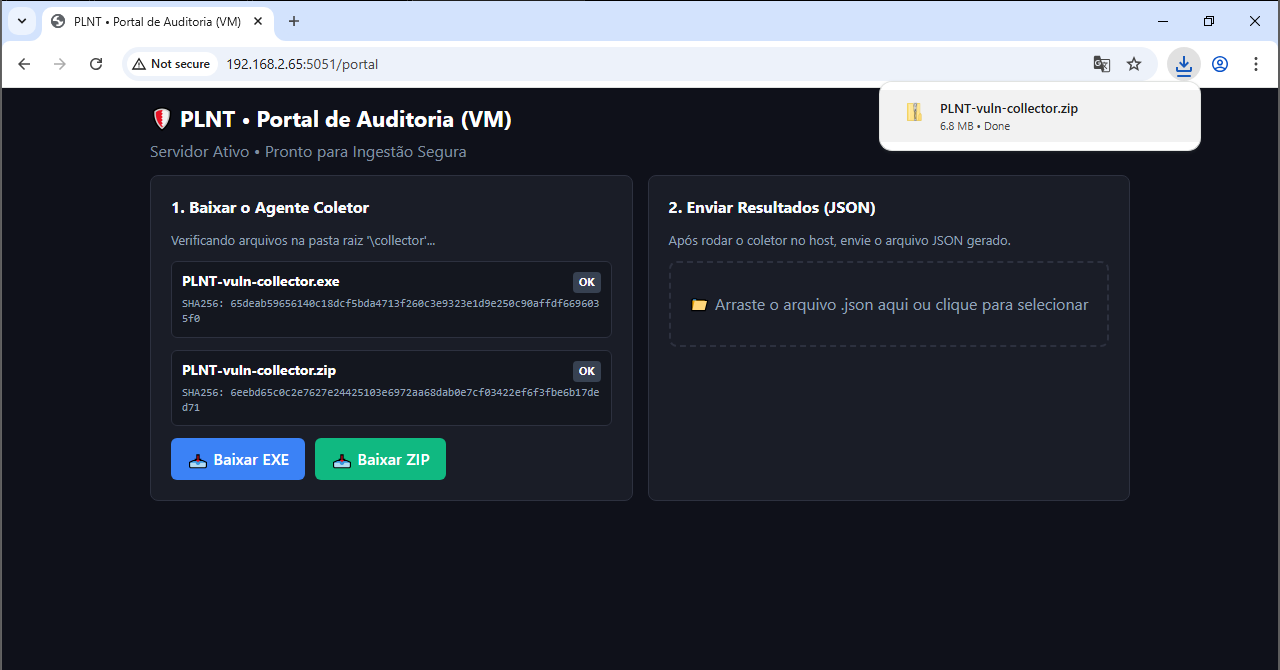Bookmark this page with star icon

click(1134, 64)
